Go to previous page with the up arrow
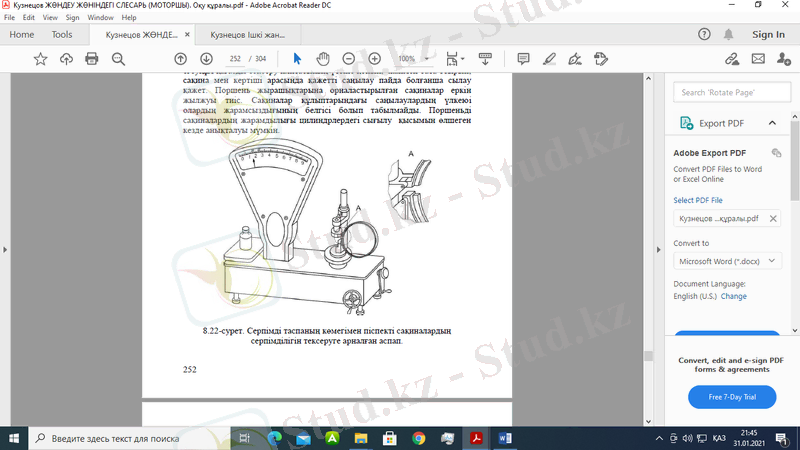Image resolution: width=800 pixels, height=450 pixels. point(180,59)
